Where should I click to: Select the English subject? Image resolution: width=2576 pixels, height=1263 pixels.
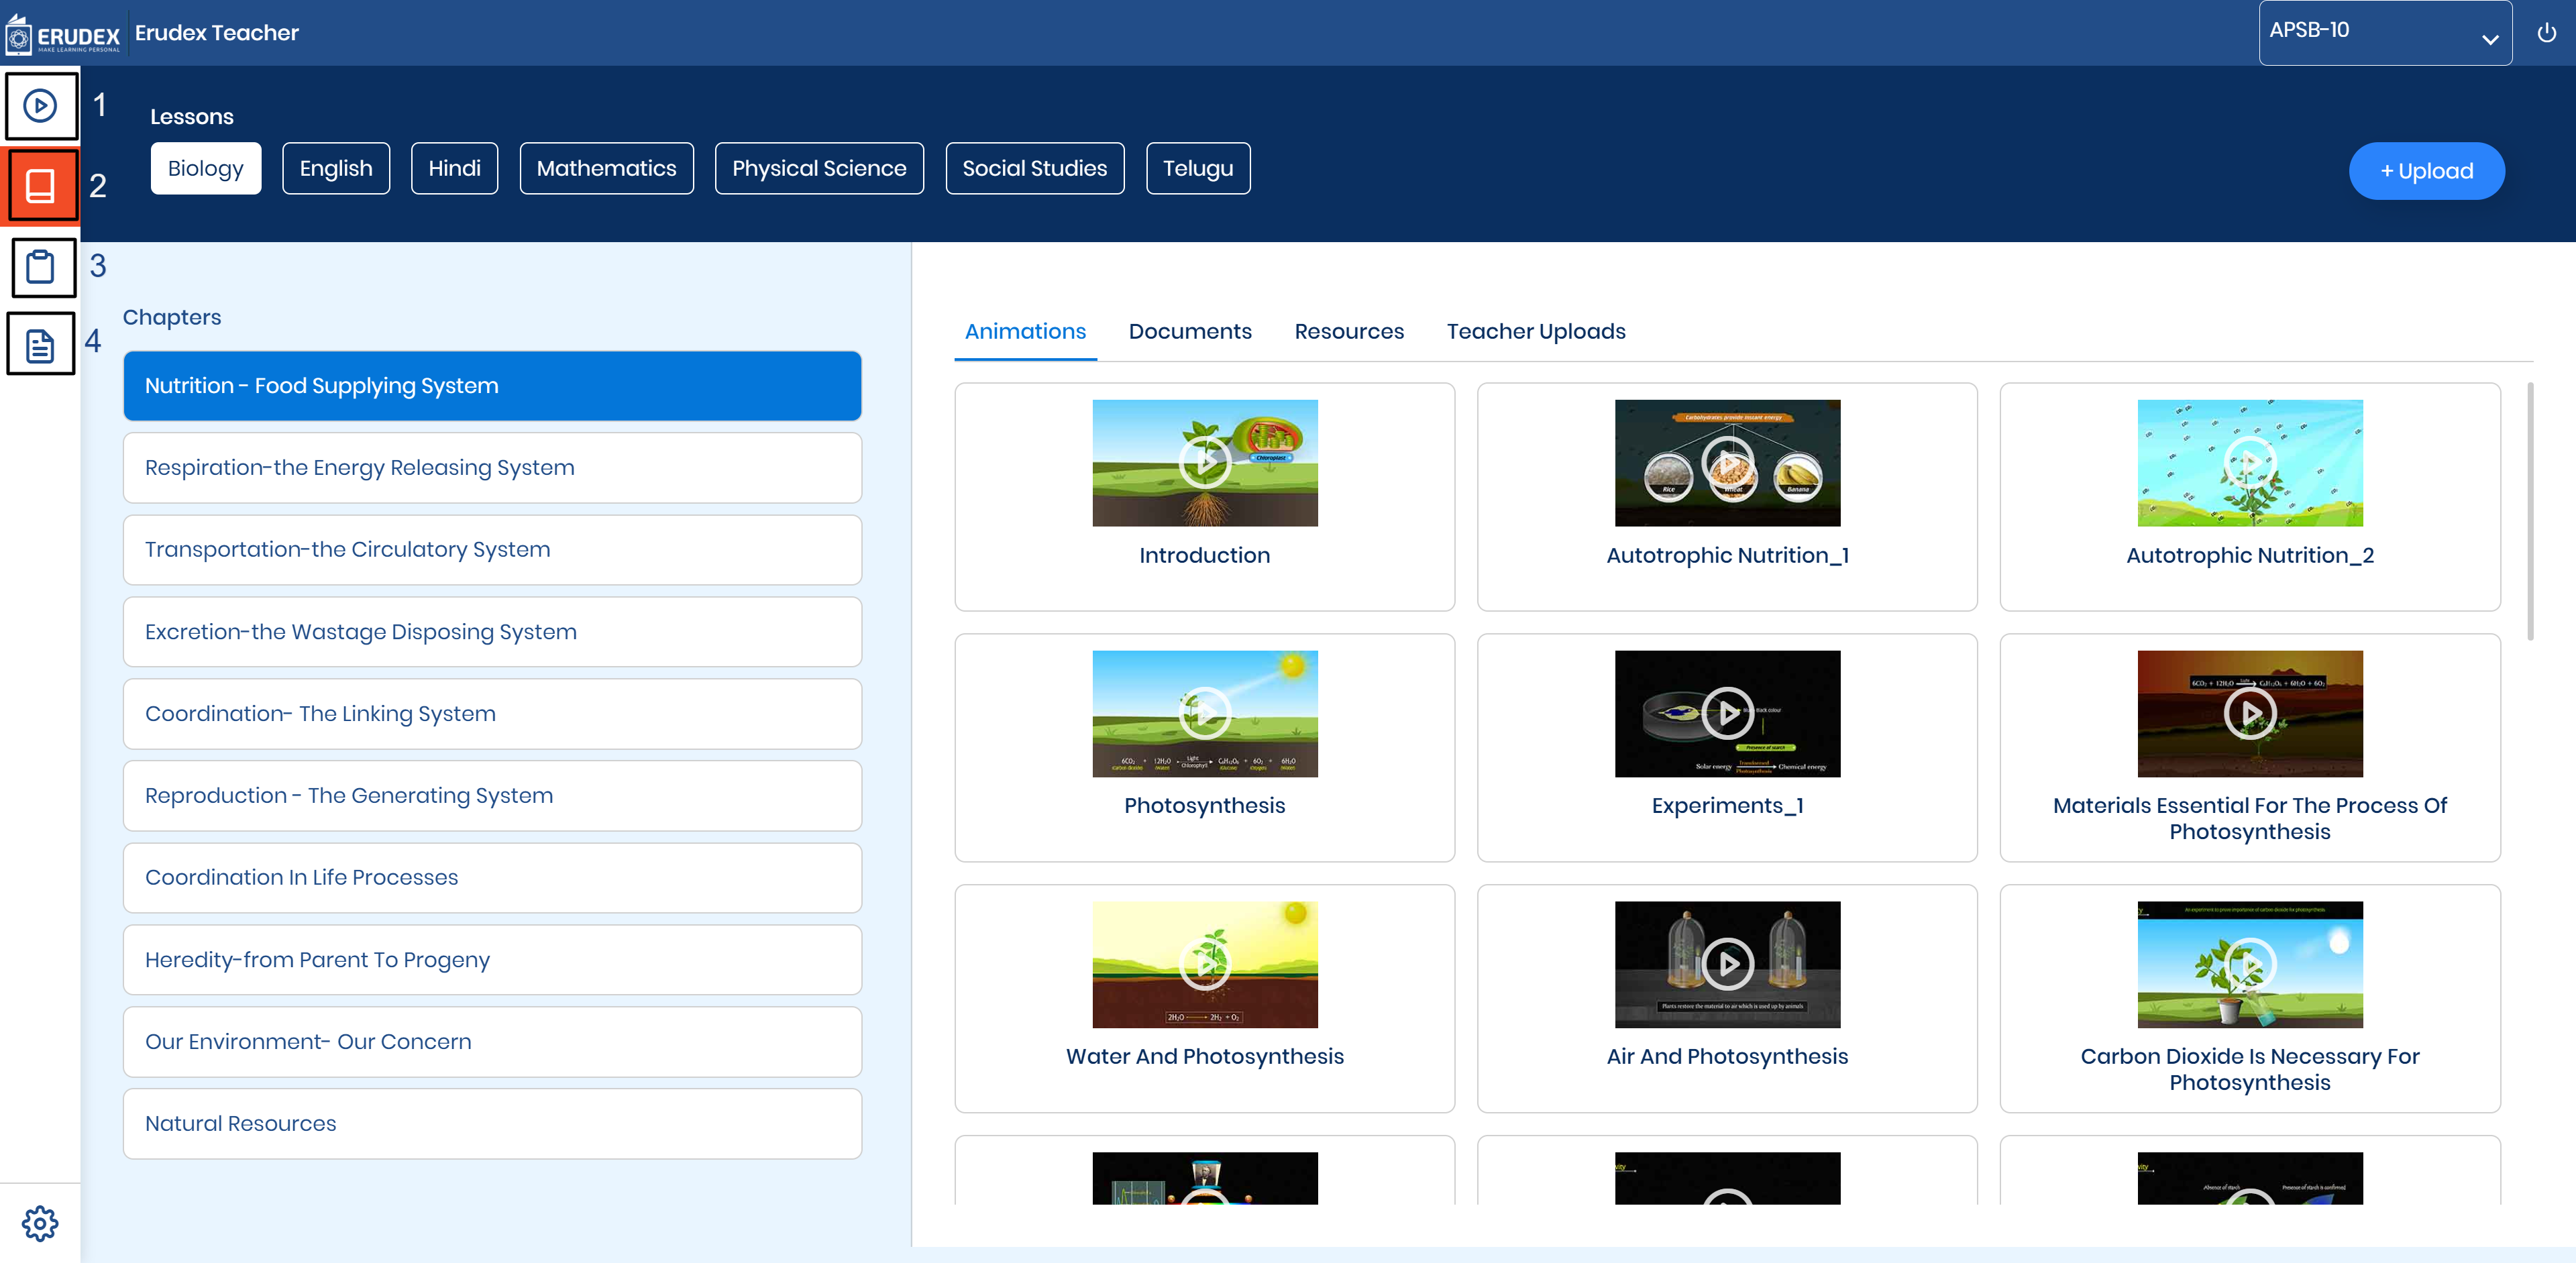click(336, 168)
